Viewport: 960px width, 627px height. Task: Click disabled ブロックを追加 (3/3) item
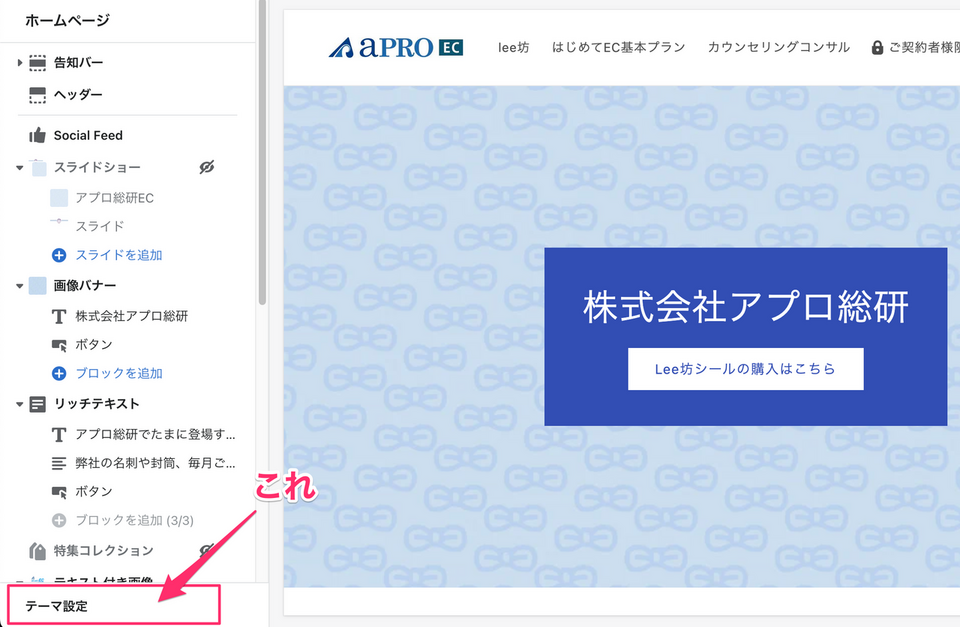coord(134,520)
